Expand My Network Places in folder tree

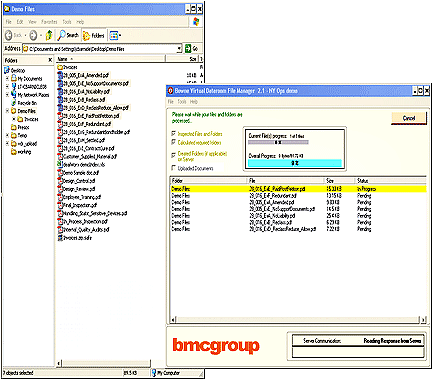7,95
